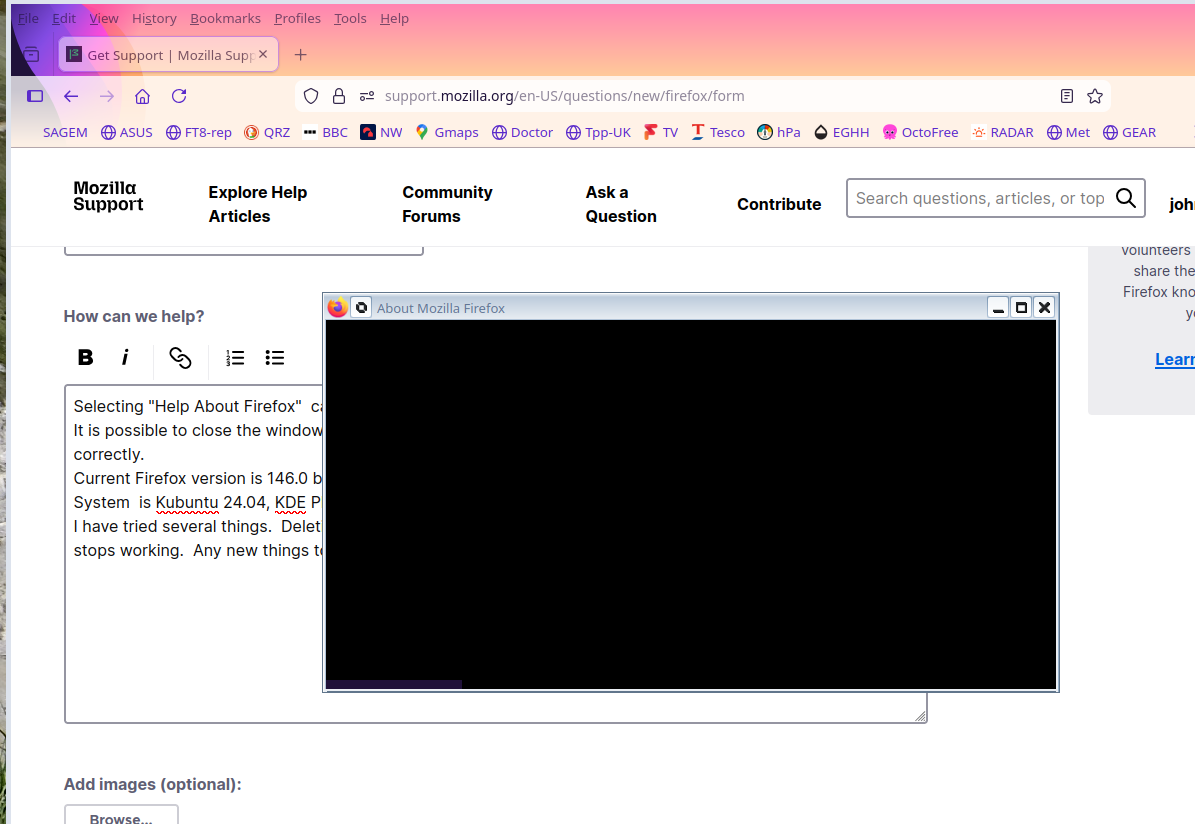Open Community Forums menu
This screenshot has width=1195, height=824.
(447, 204)
